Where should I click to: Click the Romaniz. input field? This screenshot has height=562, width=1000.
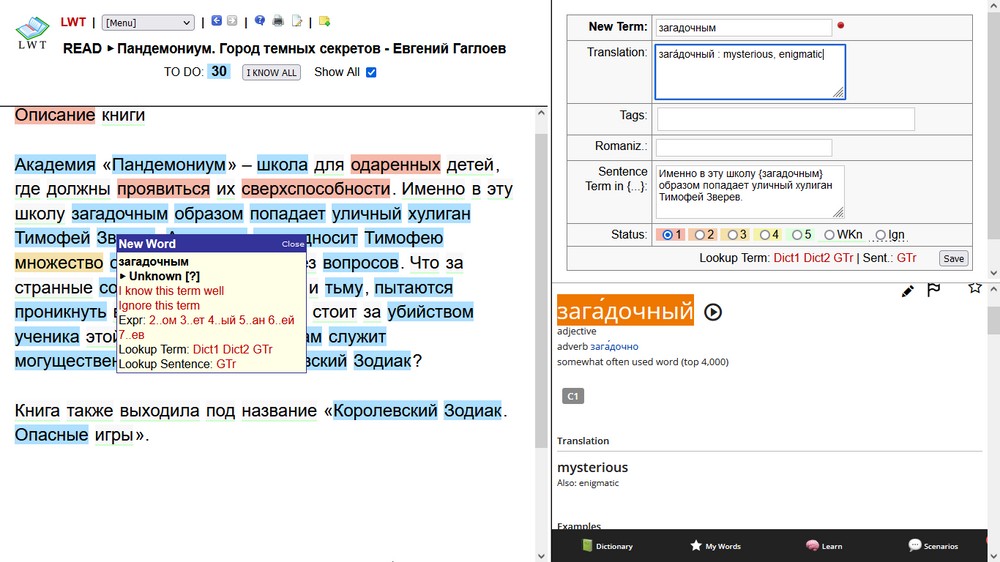pos(744,147)
